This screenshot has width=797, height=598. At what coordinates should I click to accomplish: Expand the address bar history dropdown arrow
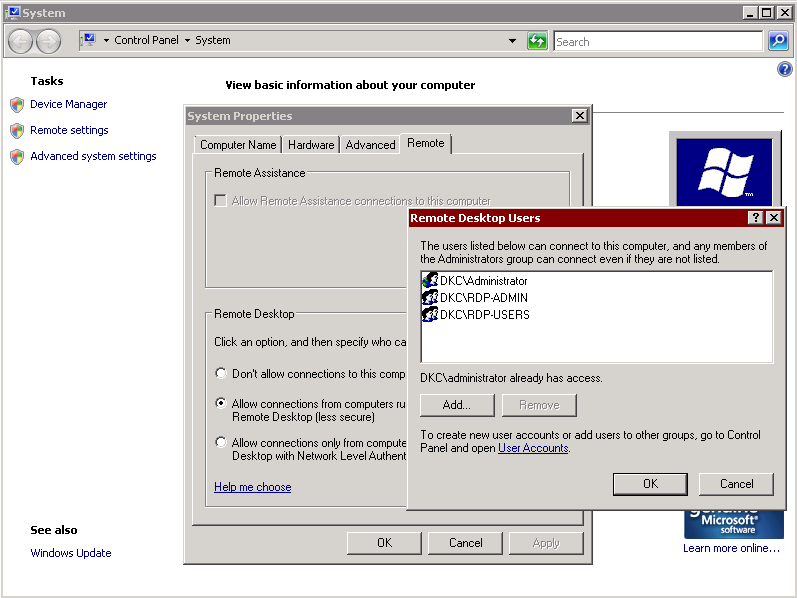[512, 41]
